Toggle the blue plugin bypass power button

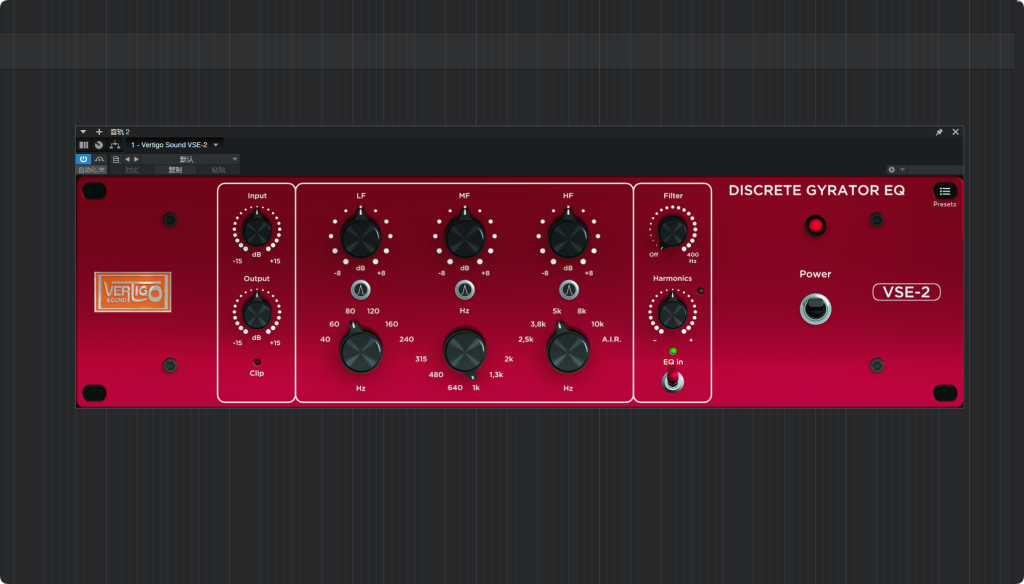click(84, 159)
